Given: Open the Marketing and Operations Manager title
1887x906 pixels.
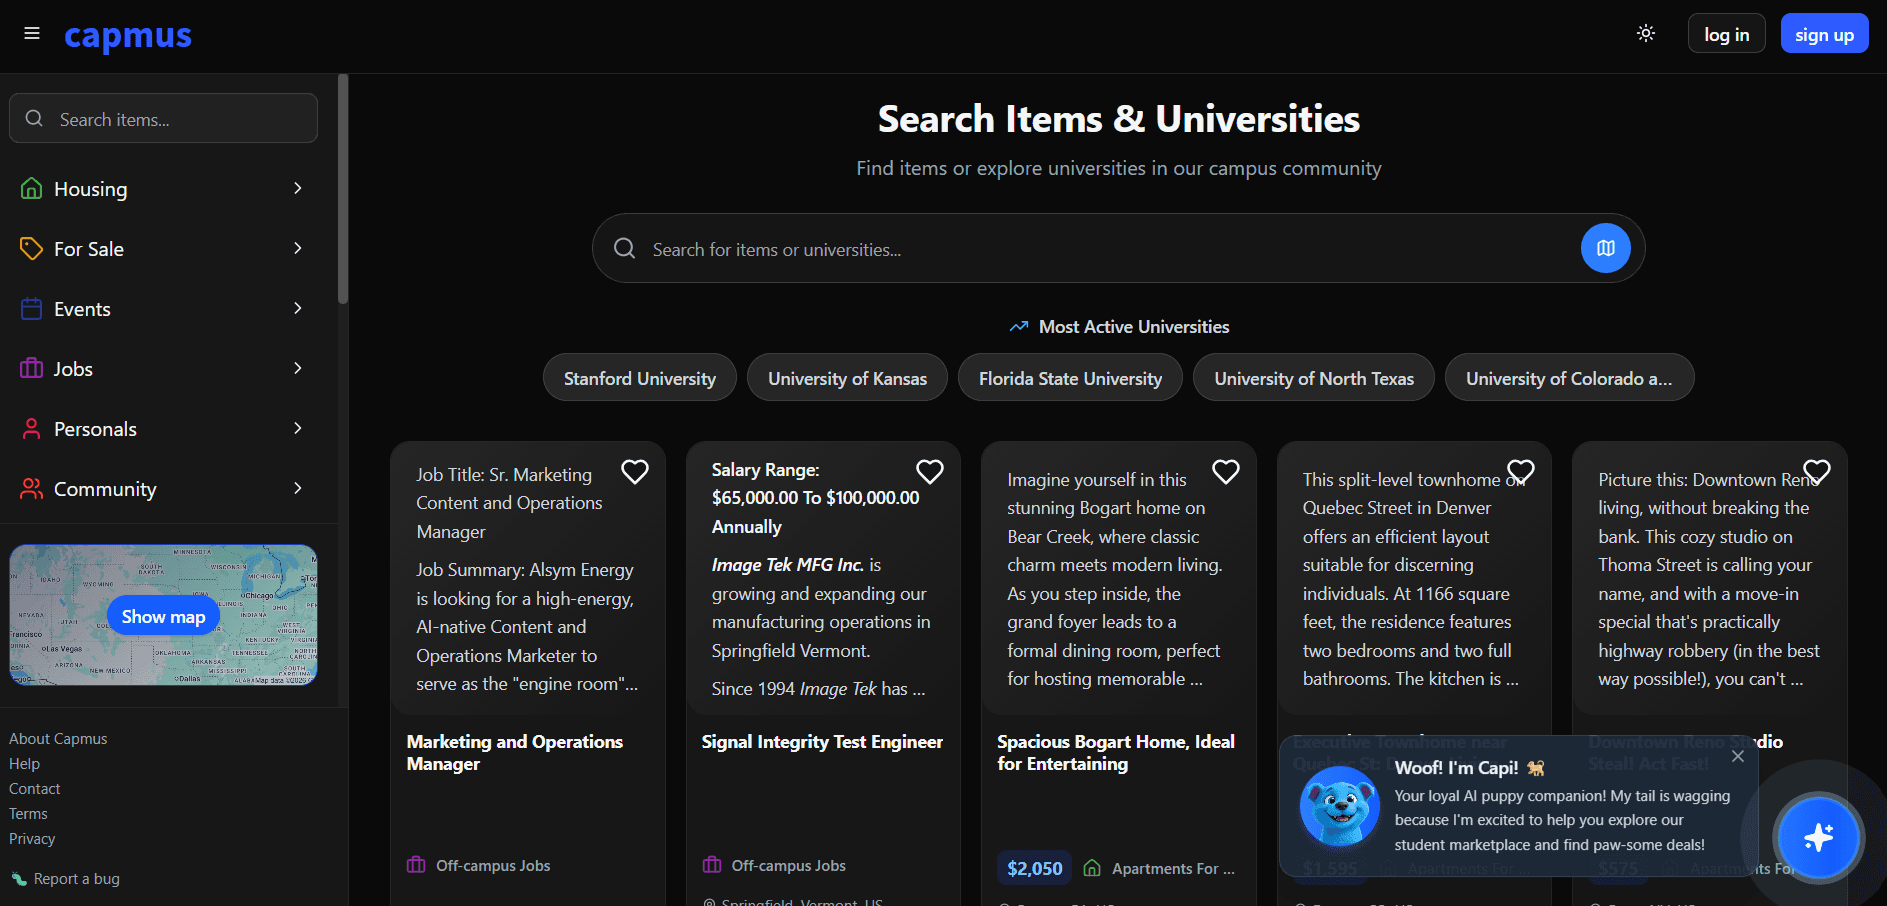Looking at the screenshot, I should click(x=514, y=752).
